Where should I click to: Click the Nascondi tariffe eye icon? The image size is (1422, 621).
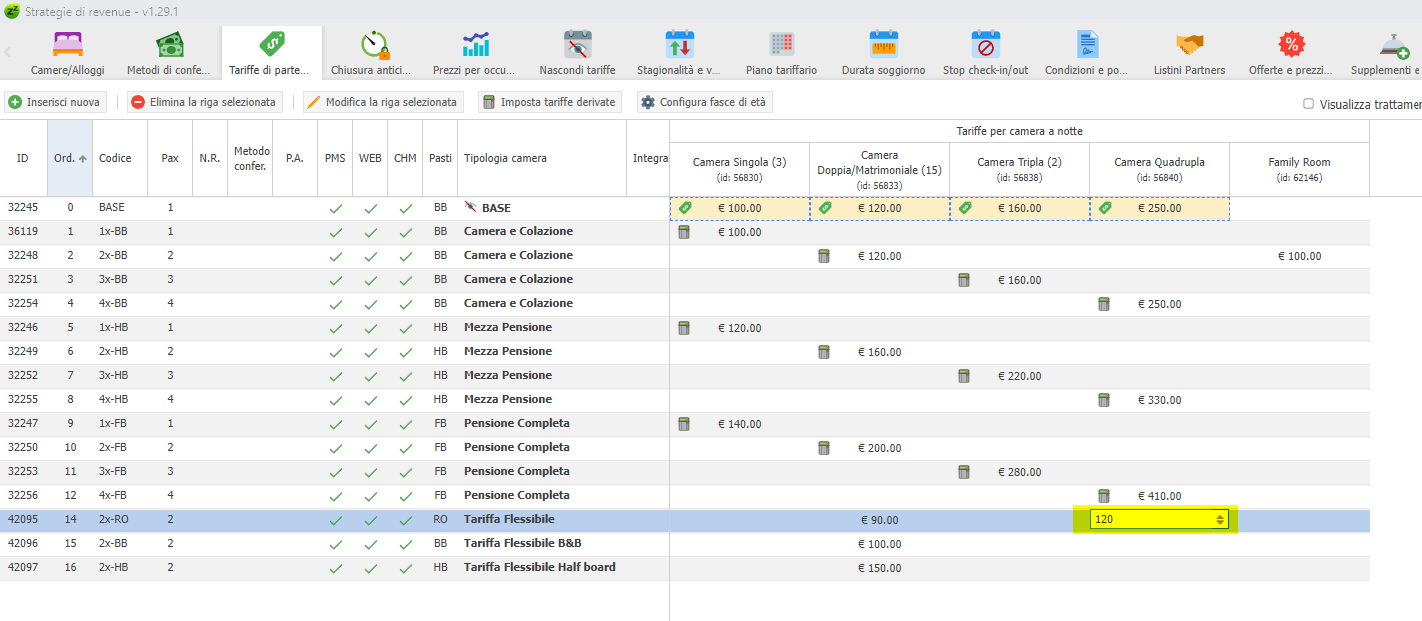578,45
